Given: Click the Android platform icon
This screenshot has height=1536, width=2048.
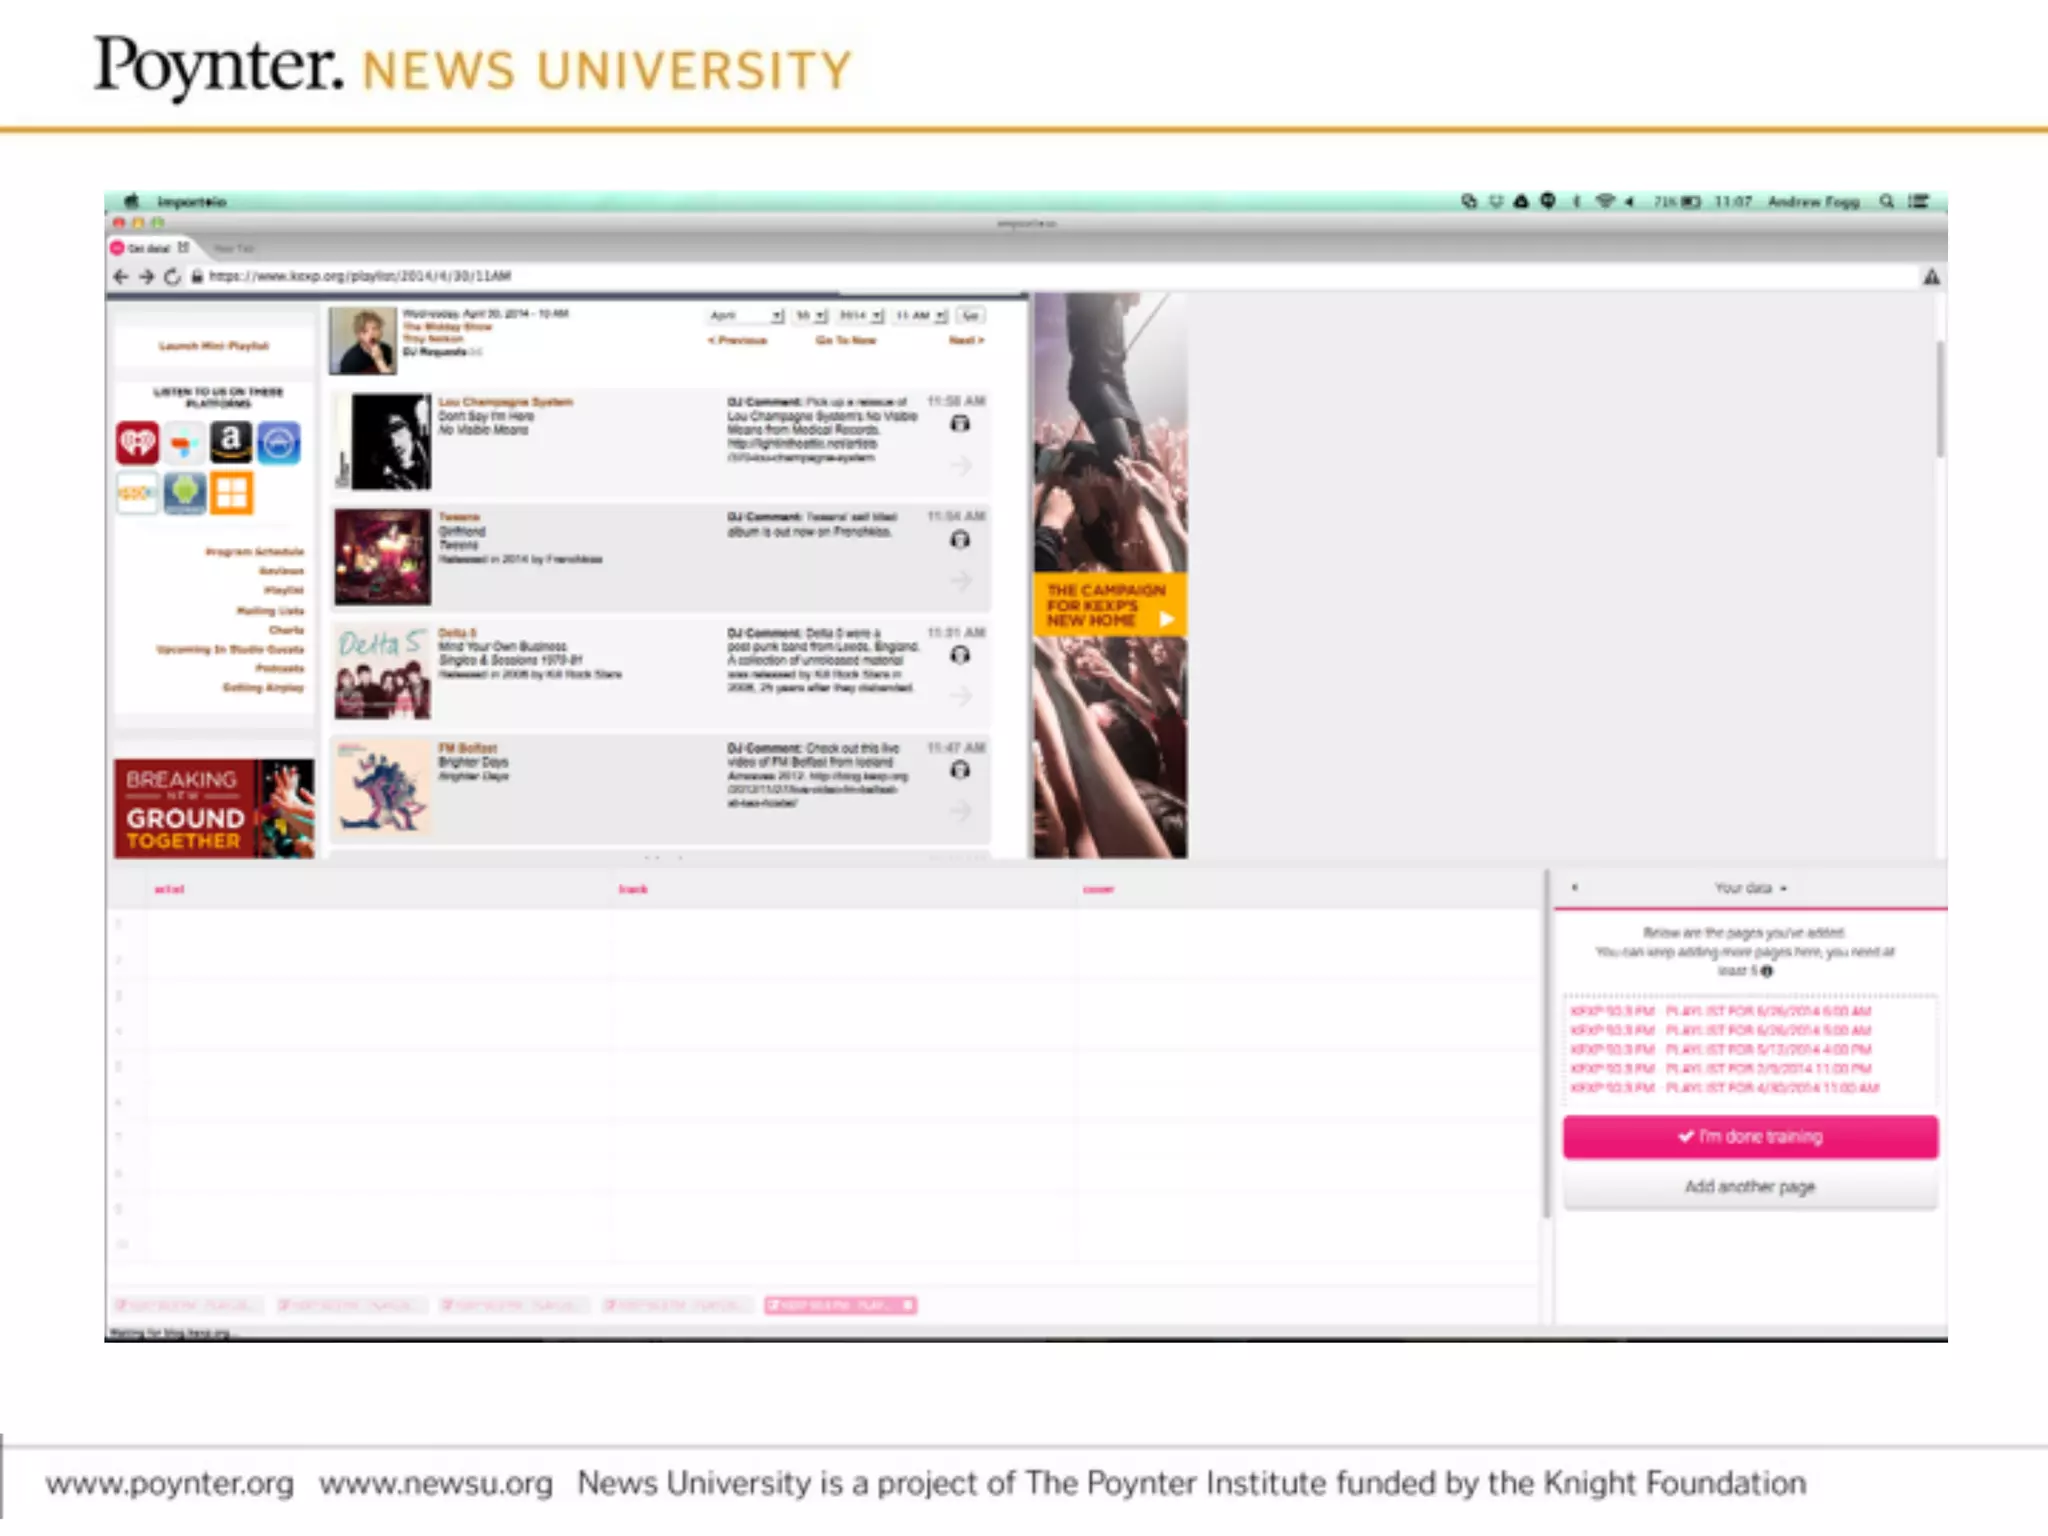Looking at the screenshot, I should coord(184,492).
